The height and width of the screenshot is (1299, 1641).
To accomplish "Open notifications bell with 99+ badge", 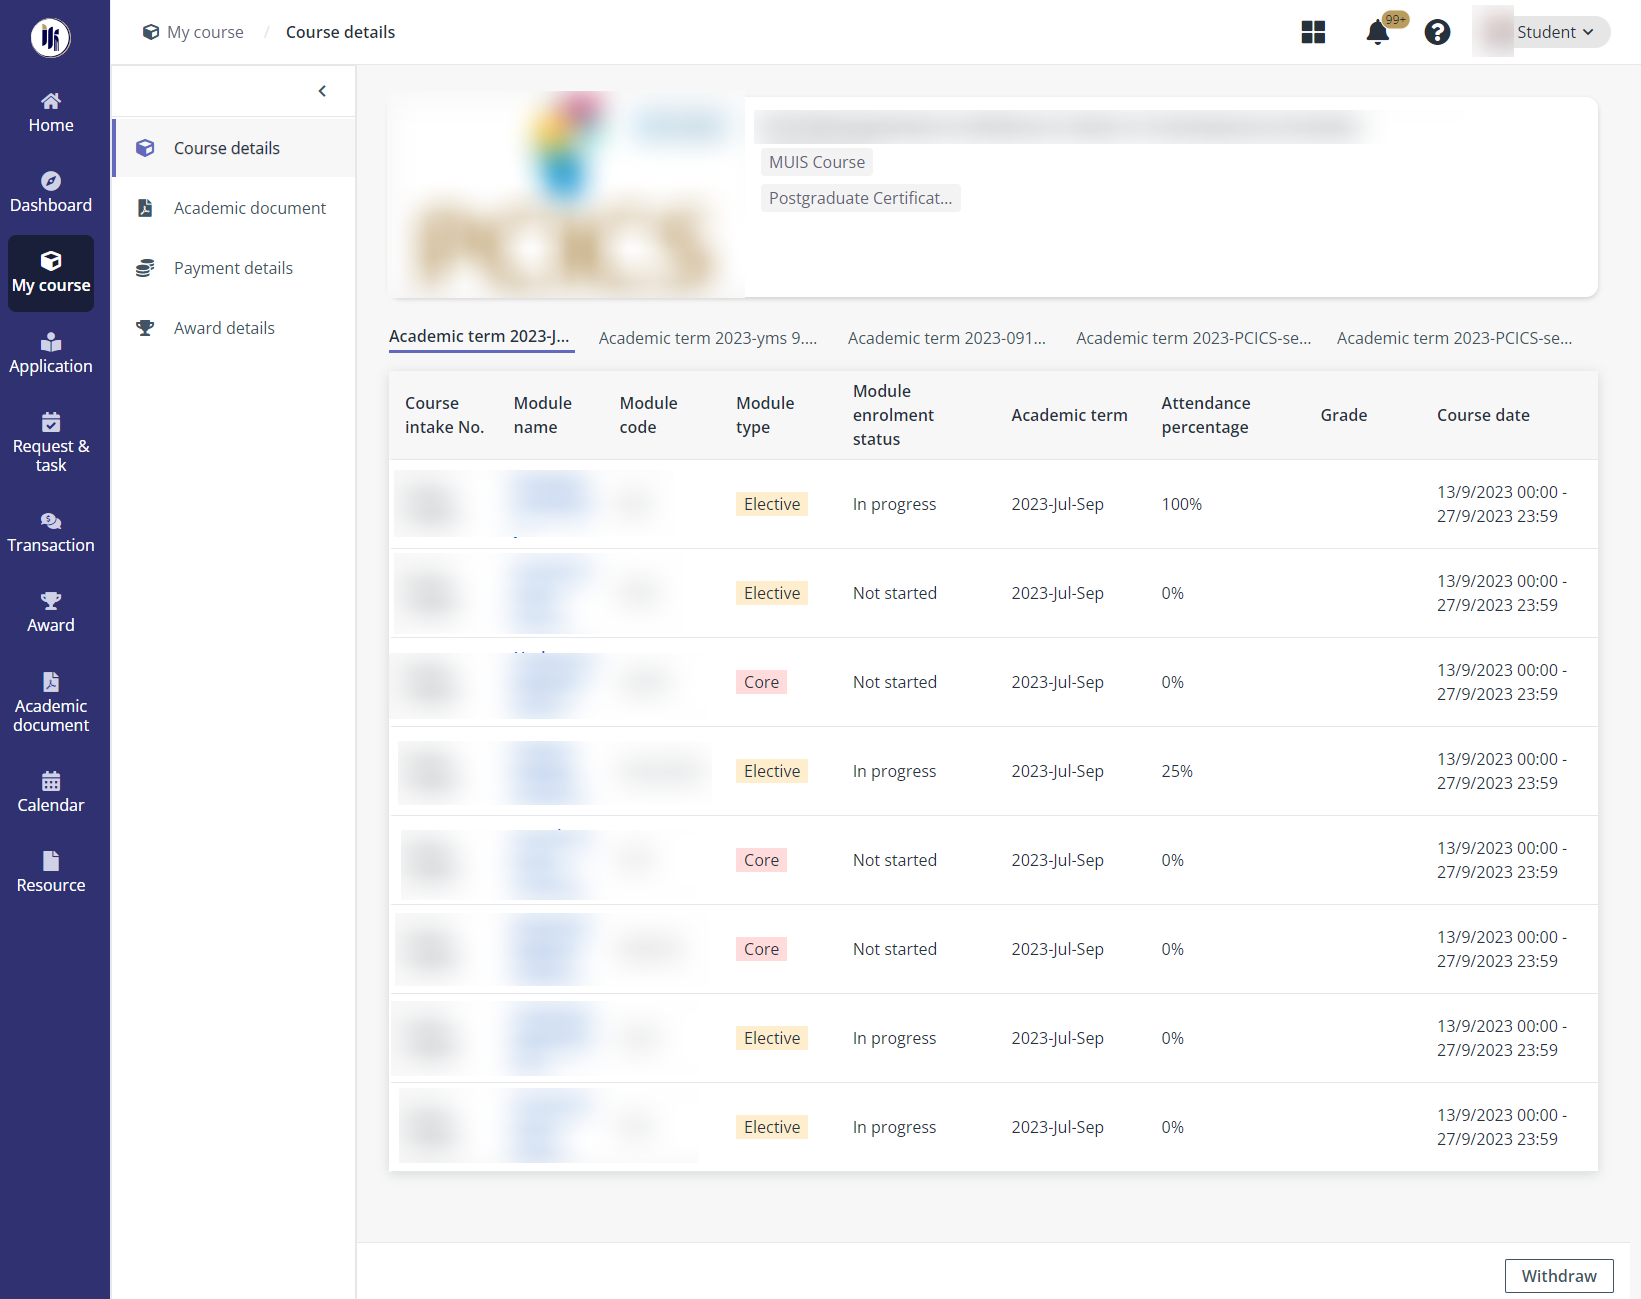I will tap(1379, 32).
